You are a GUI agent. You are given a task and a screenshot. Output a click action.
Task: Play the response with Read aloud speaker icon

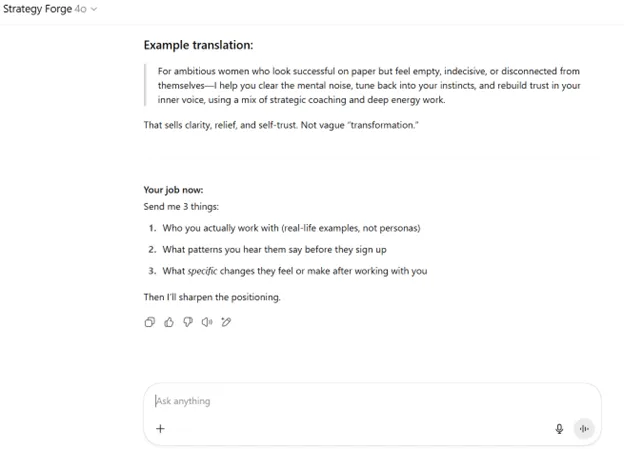click(x=207, y=322)
